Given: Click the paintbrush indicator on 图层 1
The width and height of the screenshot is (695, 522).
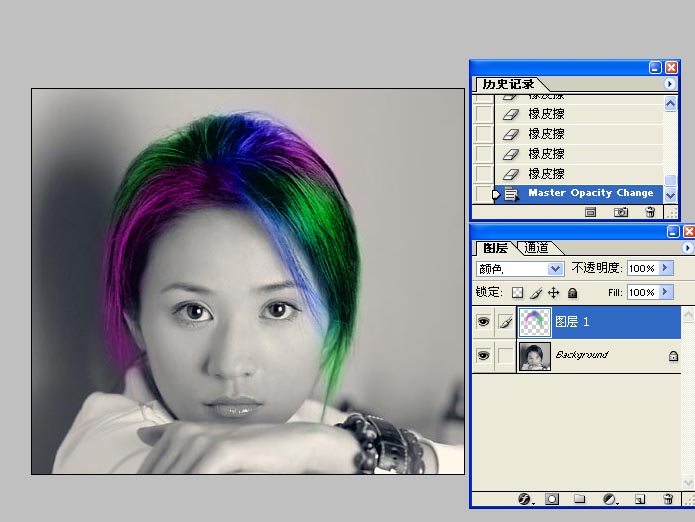Looking at the screenshot, I should (505, 322).
